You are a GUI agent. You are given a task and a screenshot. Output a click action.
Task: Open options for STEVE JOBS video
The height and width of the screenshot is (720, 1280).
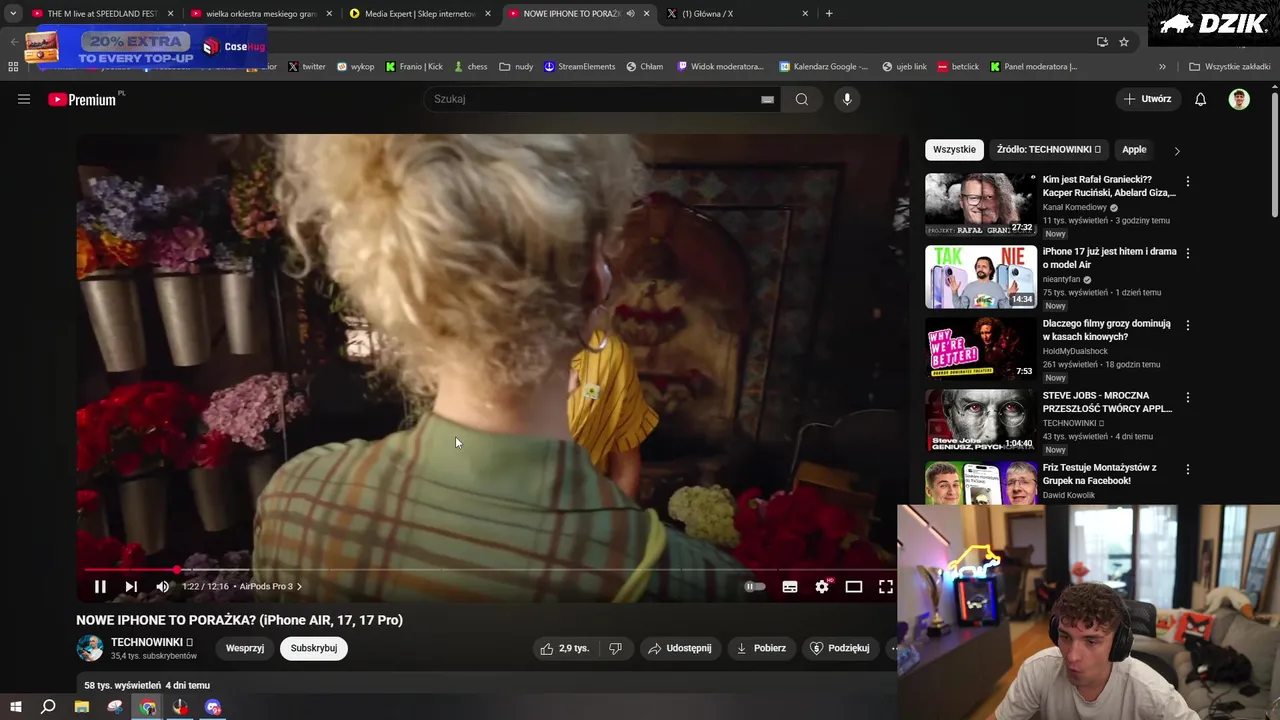pos(1188,398)
